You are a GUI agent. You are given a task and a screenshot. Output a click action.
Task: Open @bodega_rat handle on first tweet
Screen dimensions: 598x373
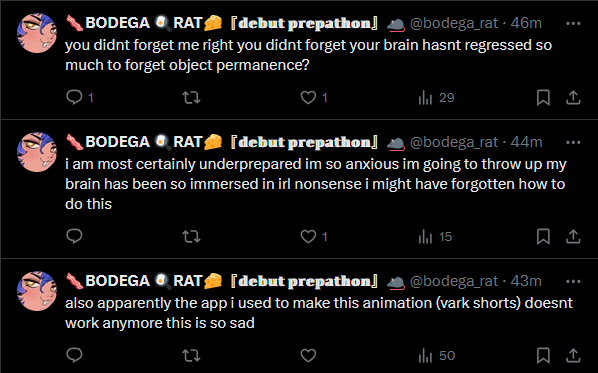(453, 23)
